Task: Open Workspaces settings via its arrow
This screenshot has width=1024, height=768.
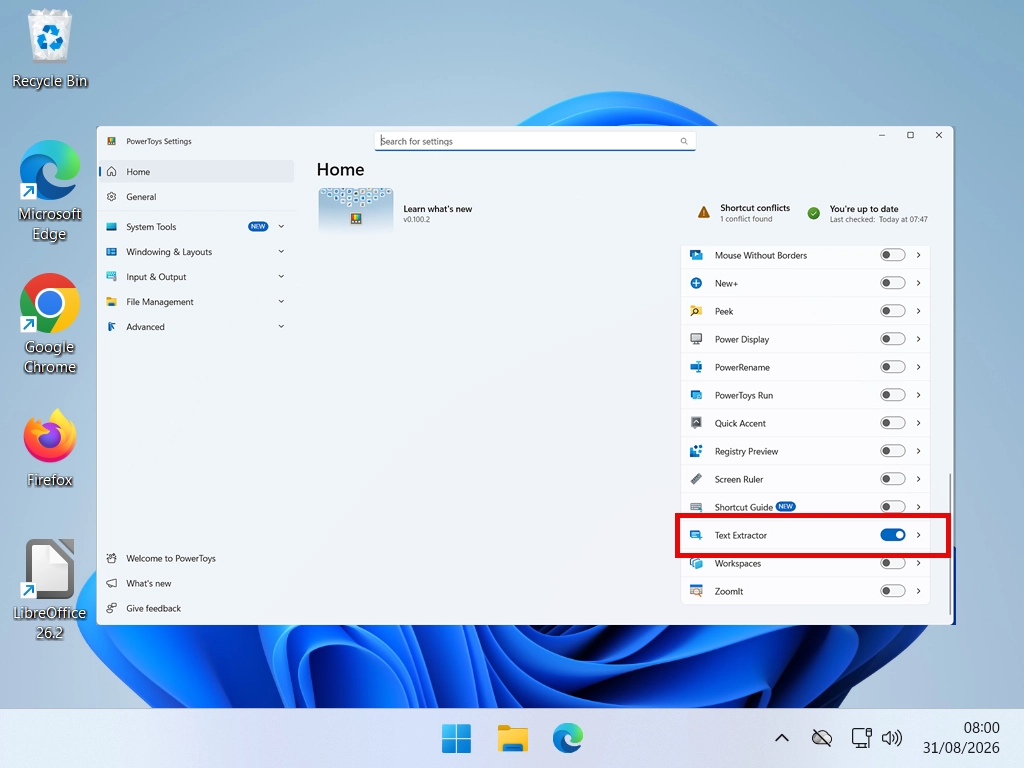Action: (x=919, y=564)
